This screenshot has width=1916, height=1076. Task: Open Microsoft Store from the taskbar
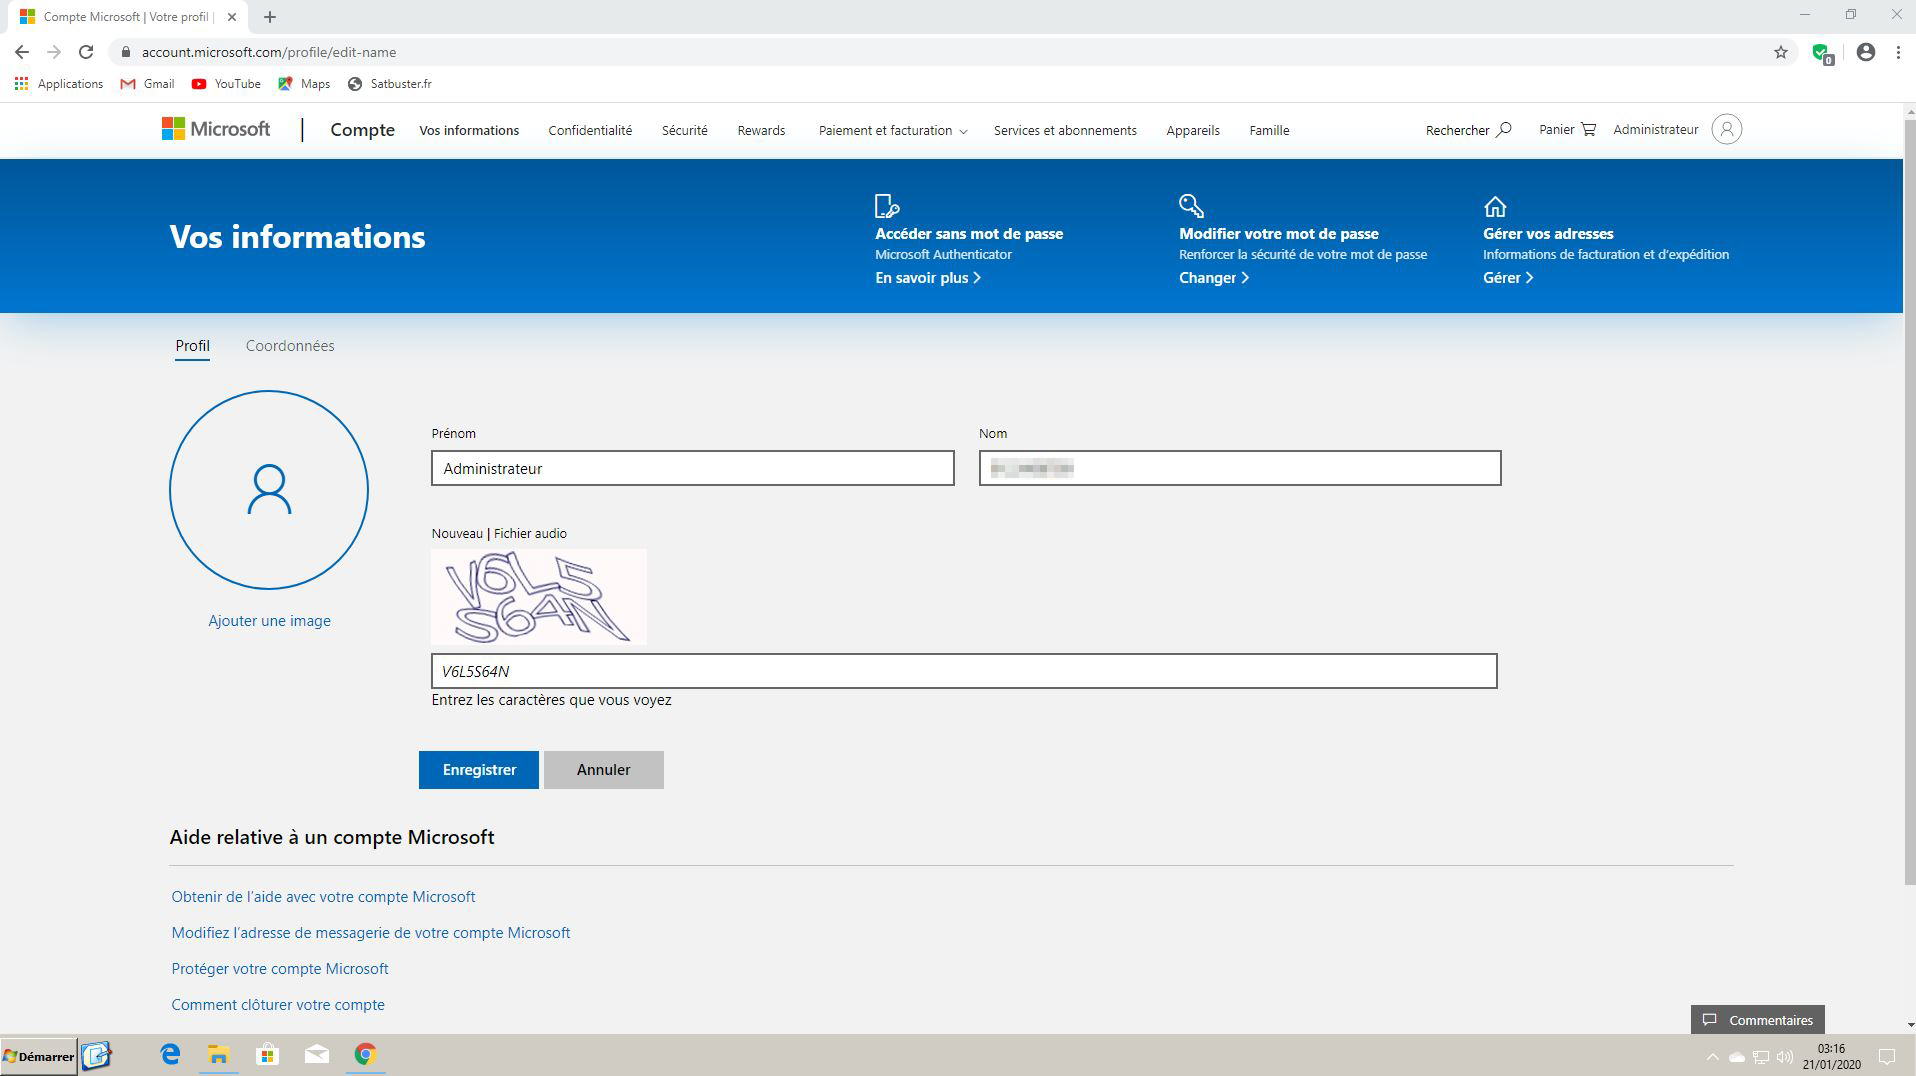[267, 1055]
